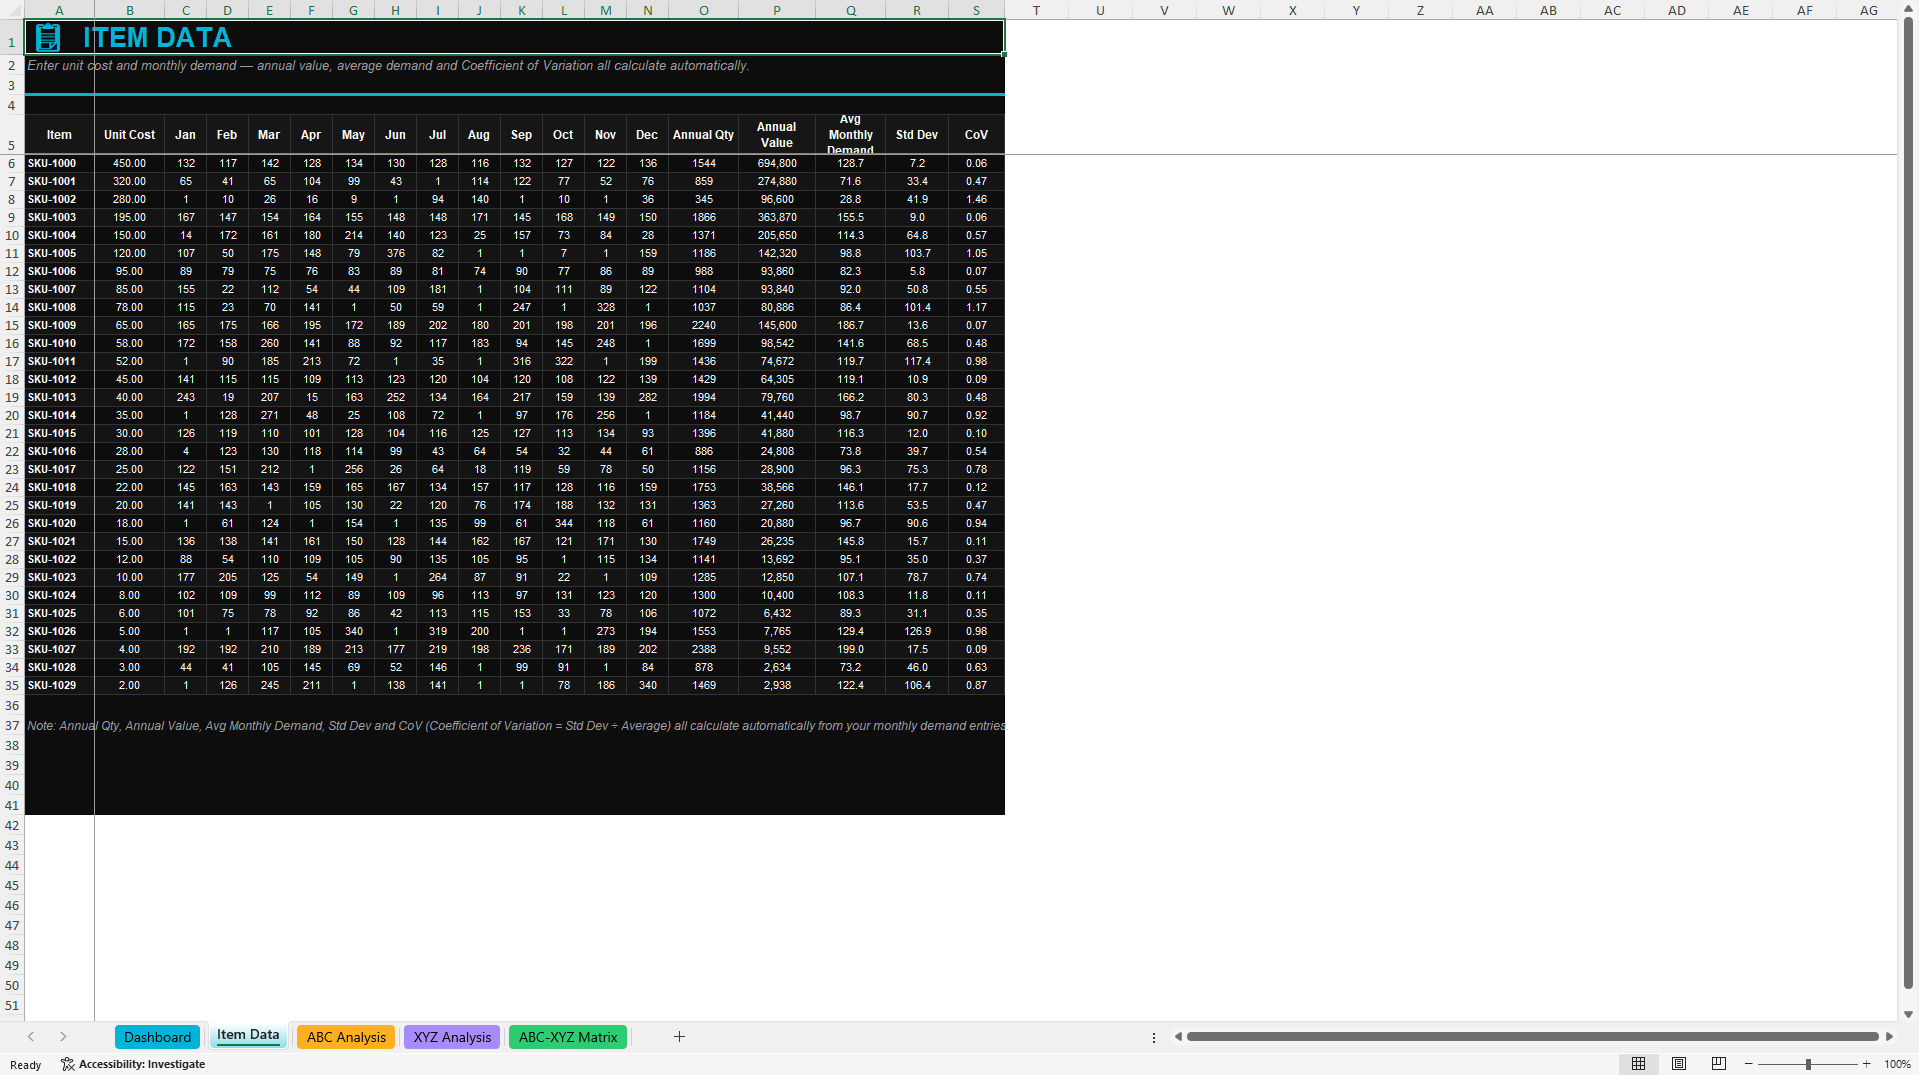
Task: Select the SKU-1018 item cell
Action: coord(59,487)
